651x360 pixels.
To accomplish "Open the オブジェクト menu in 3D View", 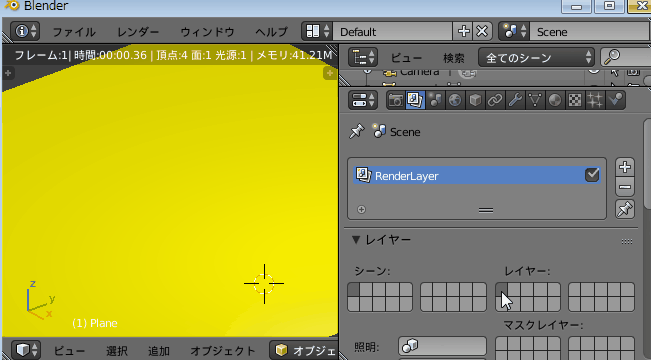I will coord(223,351).
